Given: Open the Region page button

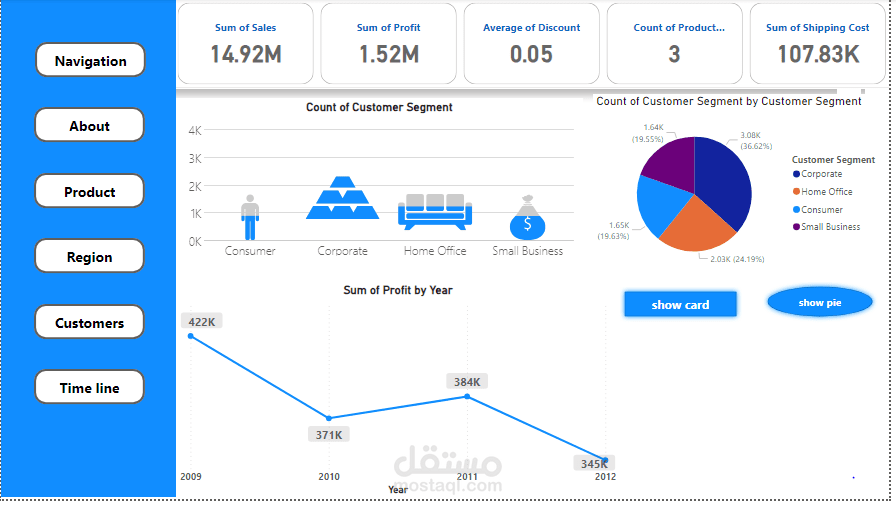Looking at the screenshot, I should click(x=89, y=256).
